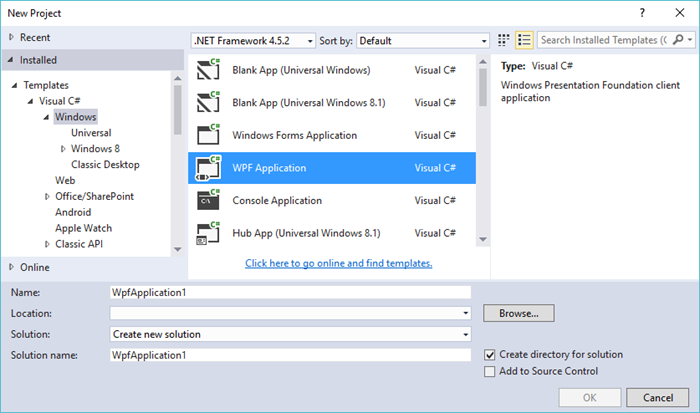Click the Blank App (Universal Windows 8.1) icon

point(208,102)
